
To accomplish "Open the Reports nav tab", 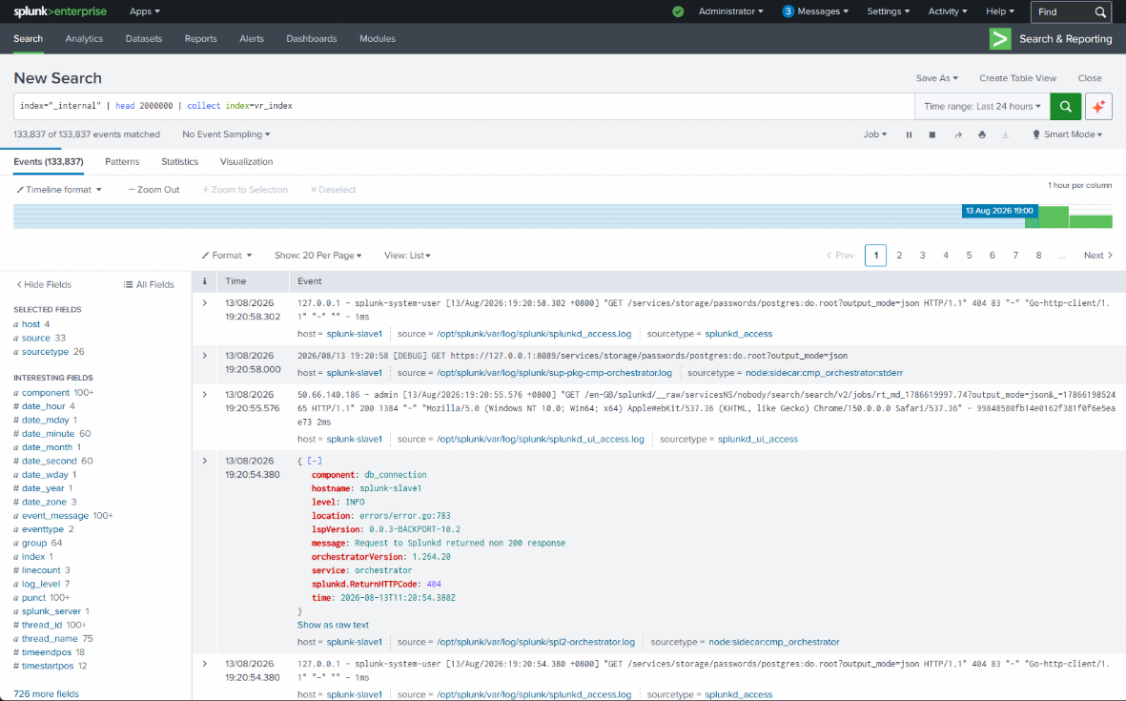I will [x=200, y=39].
